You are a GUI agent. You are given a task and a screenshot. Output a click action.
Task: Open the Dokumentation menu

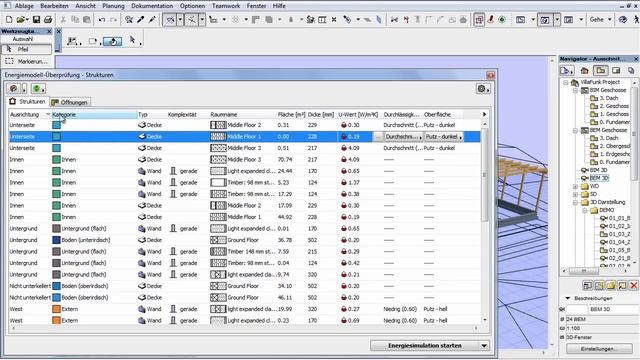(x=152, y=6)
